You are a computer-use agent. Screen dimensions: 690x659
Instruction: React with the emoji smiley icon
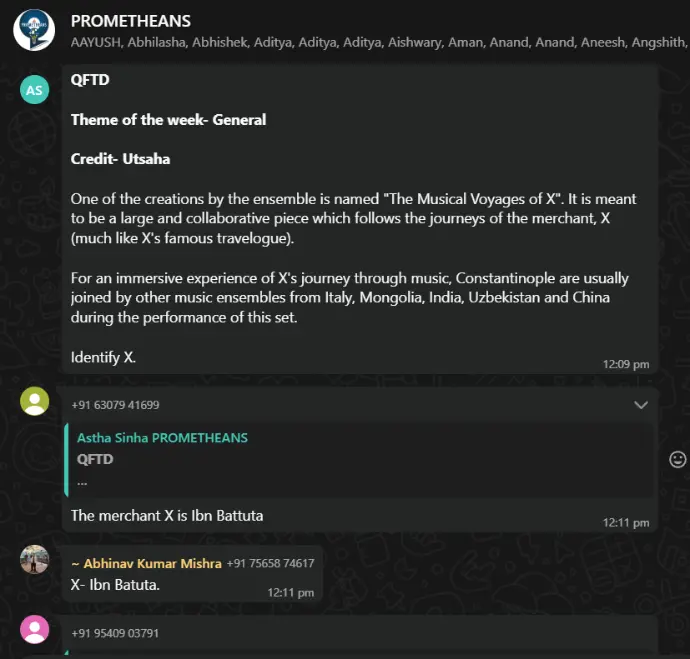pyautogui.click(x=677, y=459)
